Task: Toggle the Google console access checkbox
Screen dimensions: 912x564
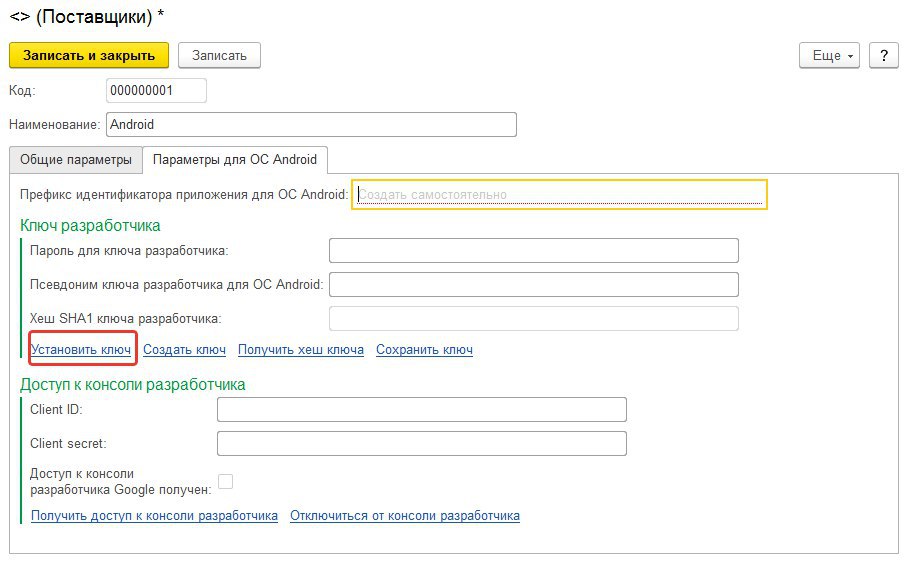Action: (226, 481)
